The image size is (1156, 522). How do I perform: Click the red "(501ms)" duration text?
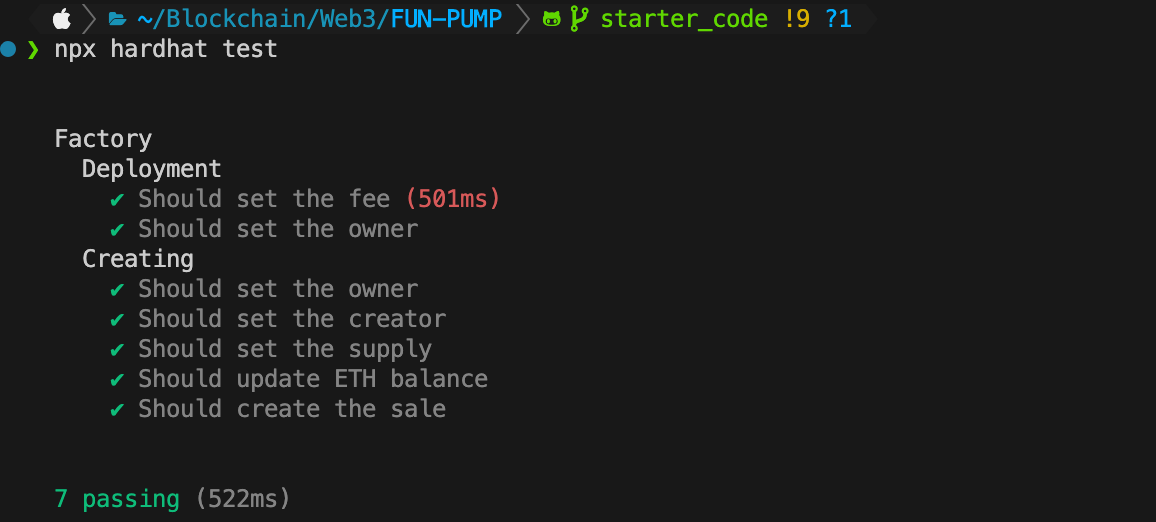click(453, 199)
